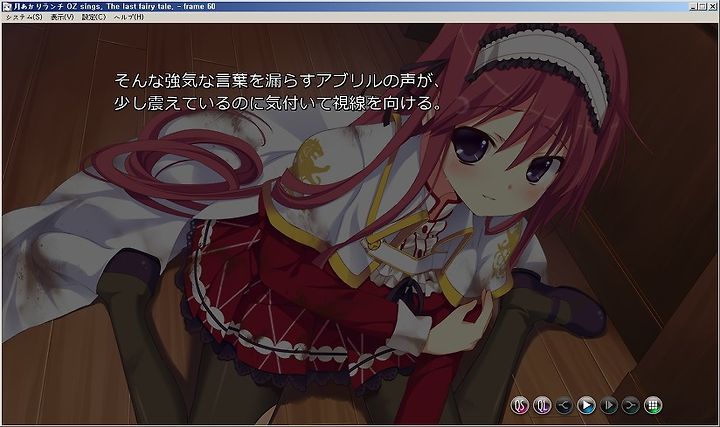The height and width of the screenshot is (427, 720).
Task: Open the ヘルプ(H) menu
Action: point(129,17)
